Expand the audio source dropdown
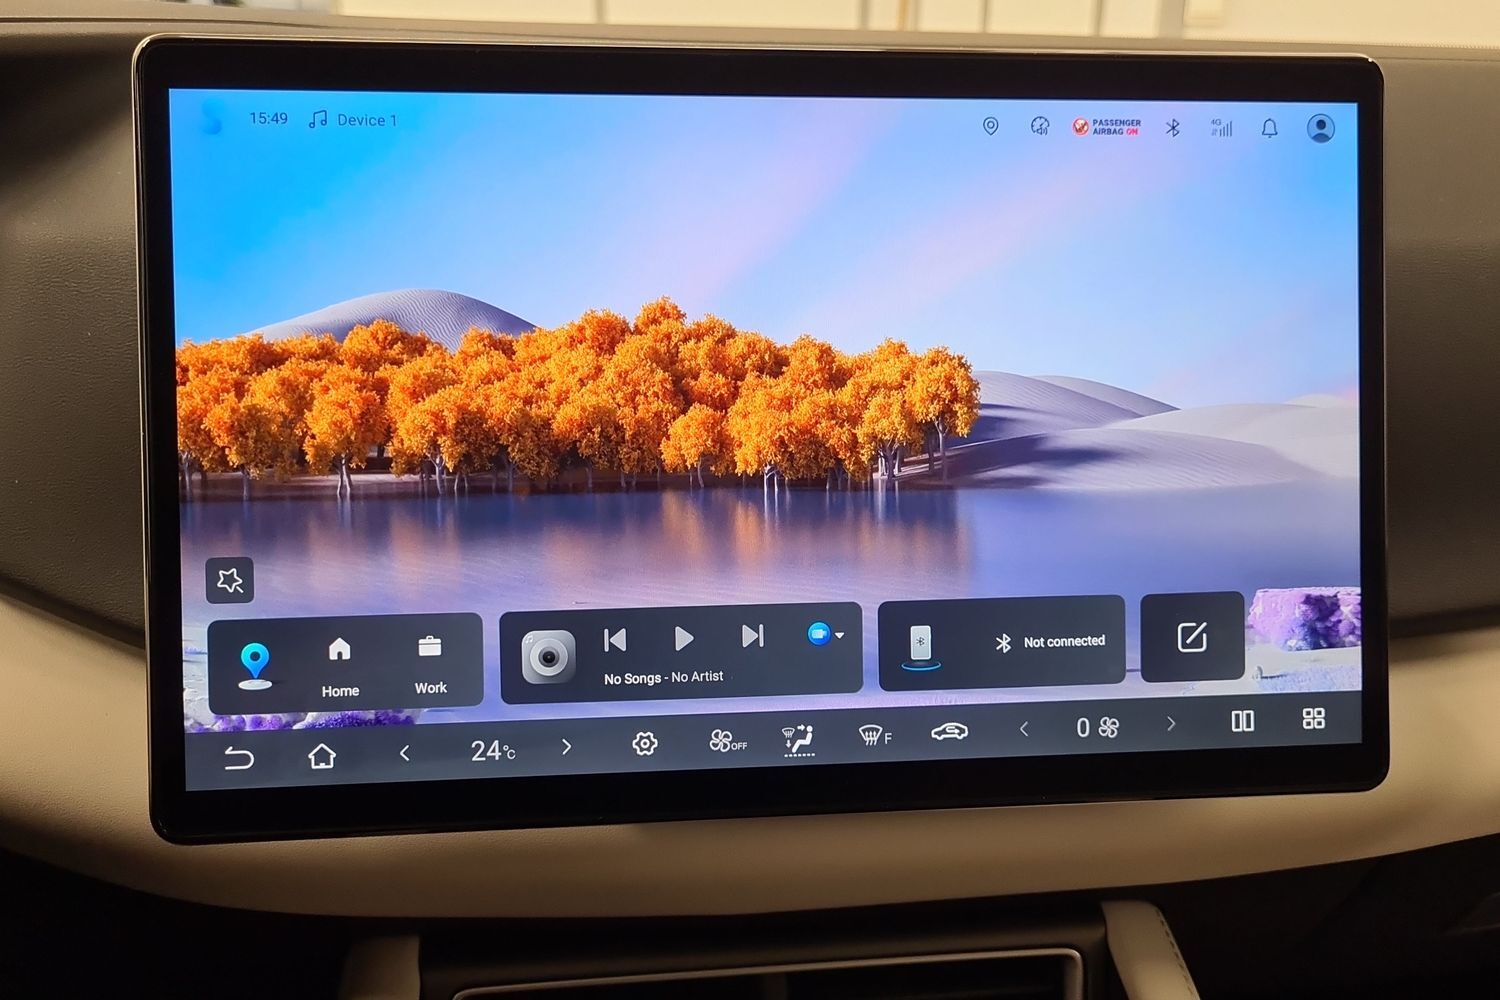This screenshot has height=1000, width=1500. point(825,634)
